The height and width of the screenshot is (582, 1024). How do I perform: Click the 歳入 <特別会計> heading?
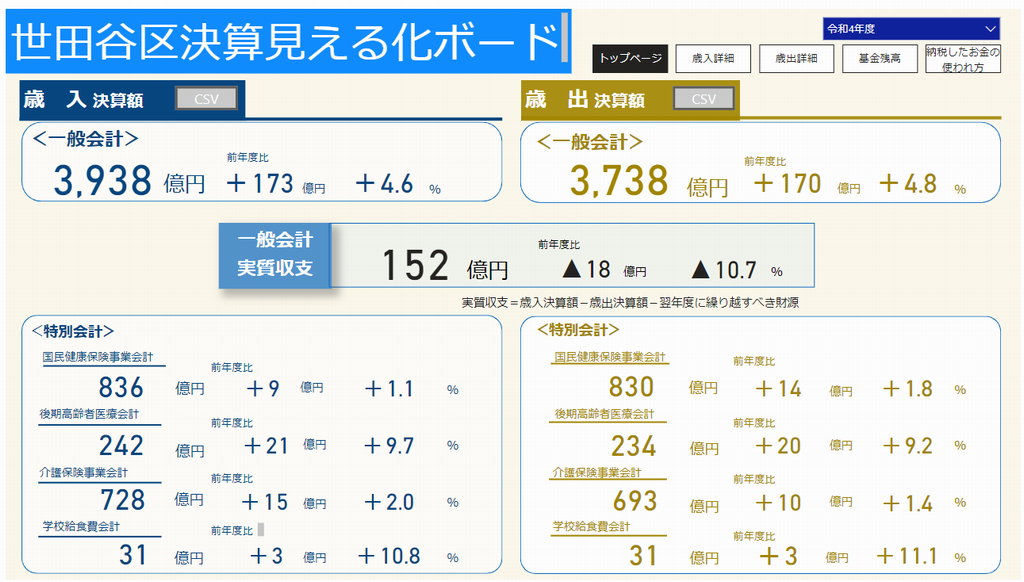(72, 331)
